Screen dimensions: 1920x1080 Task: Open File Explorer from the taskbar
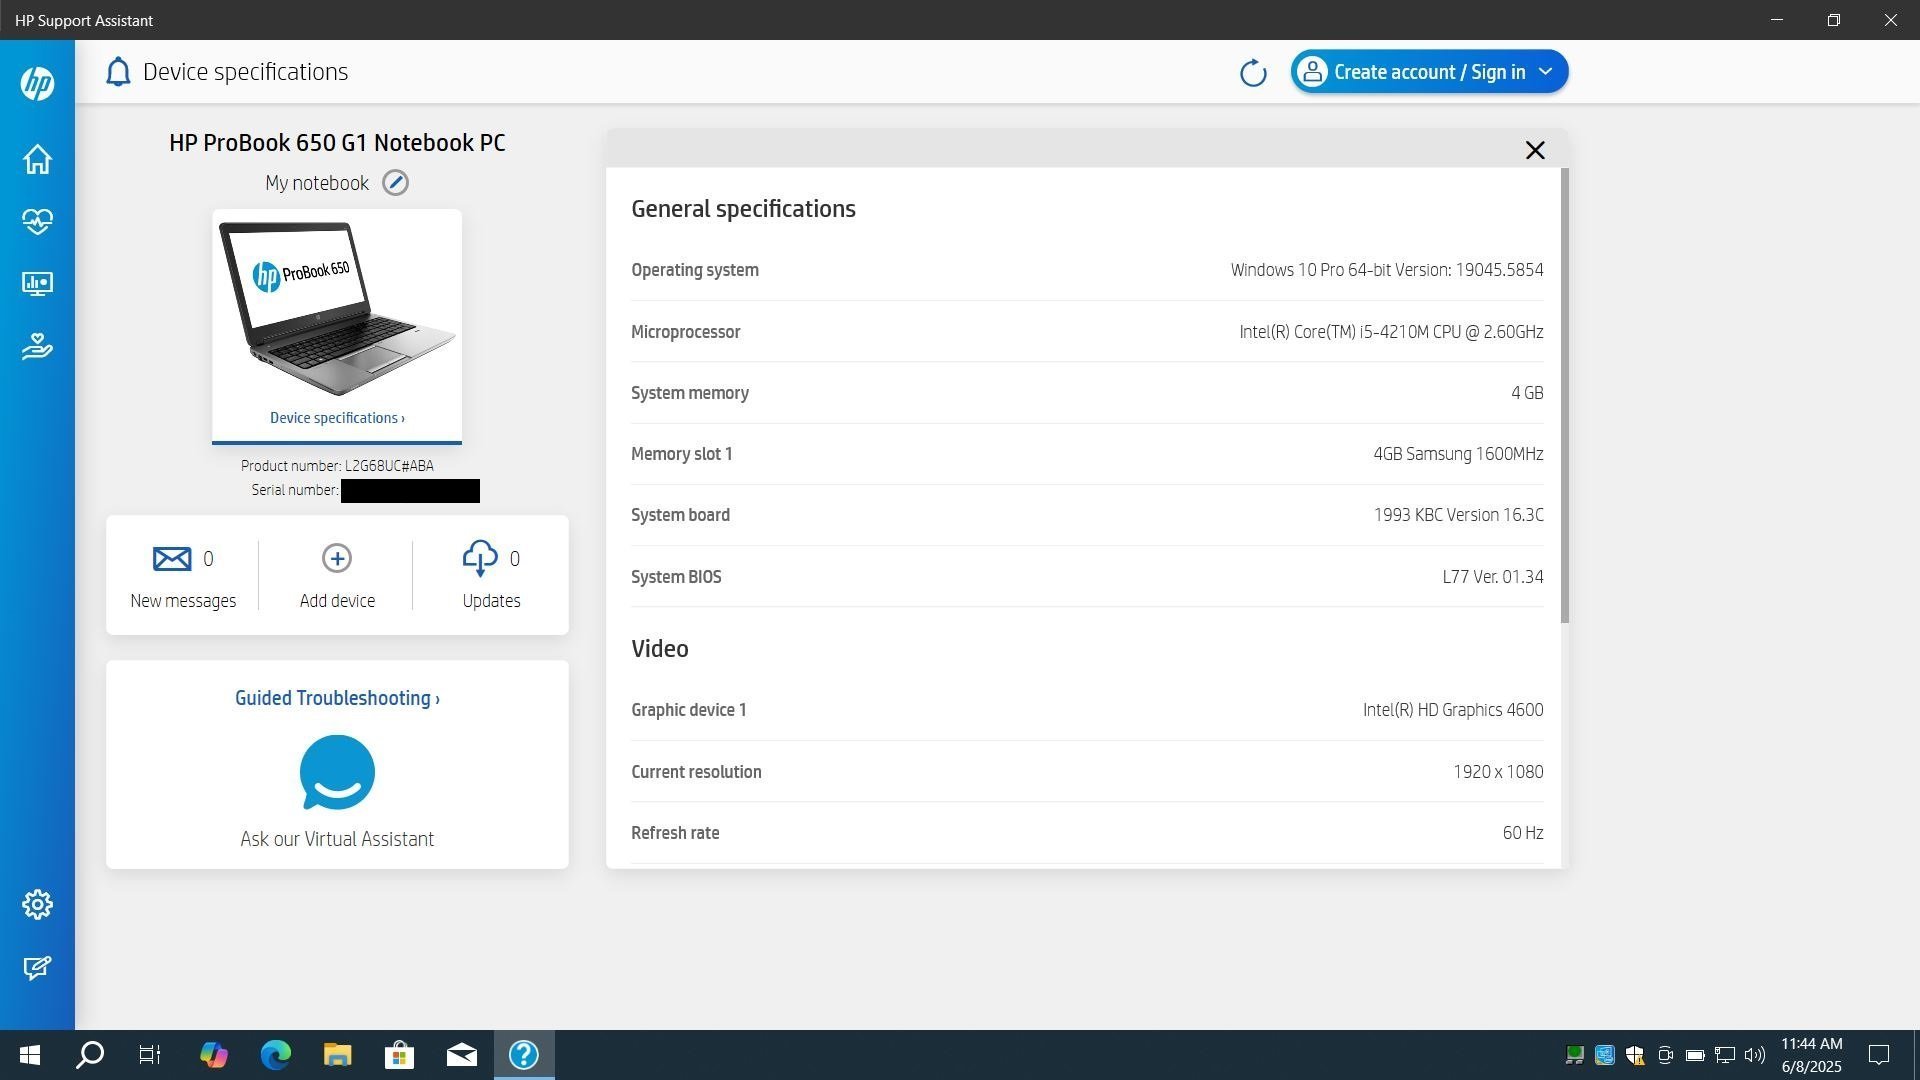337,1055
